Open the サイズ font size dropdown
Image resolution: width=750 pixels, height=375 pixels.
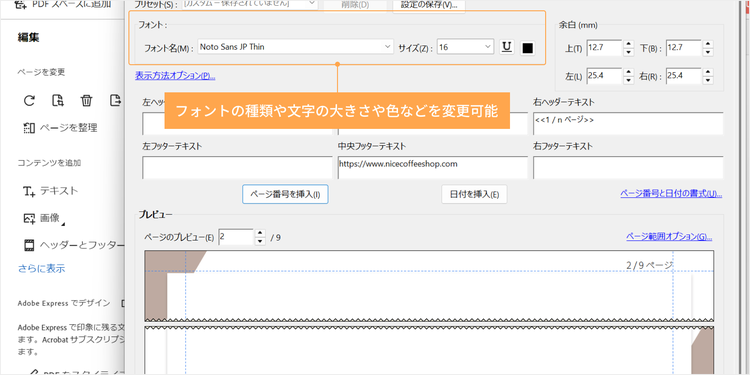[465, 47]
